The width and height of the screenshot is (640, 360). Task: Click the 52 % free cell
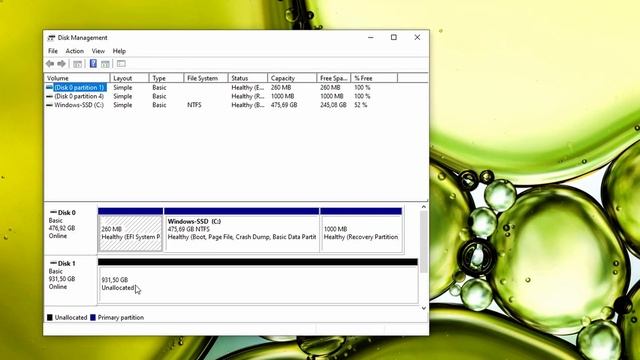click(361, 105)
